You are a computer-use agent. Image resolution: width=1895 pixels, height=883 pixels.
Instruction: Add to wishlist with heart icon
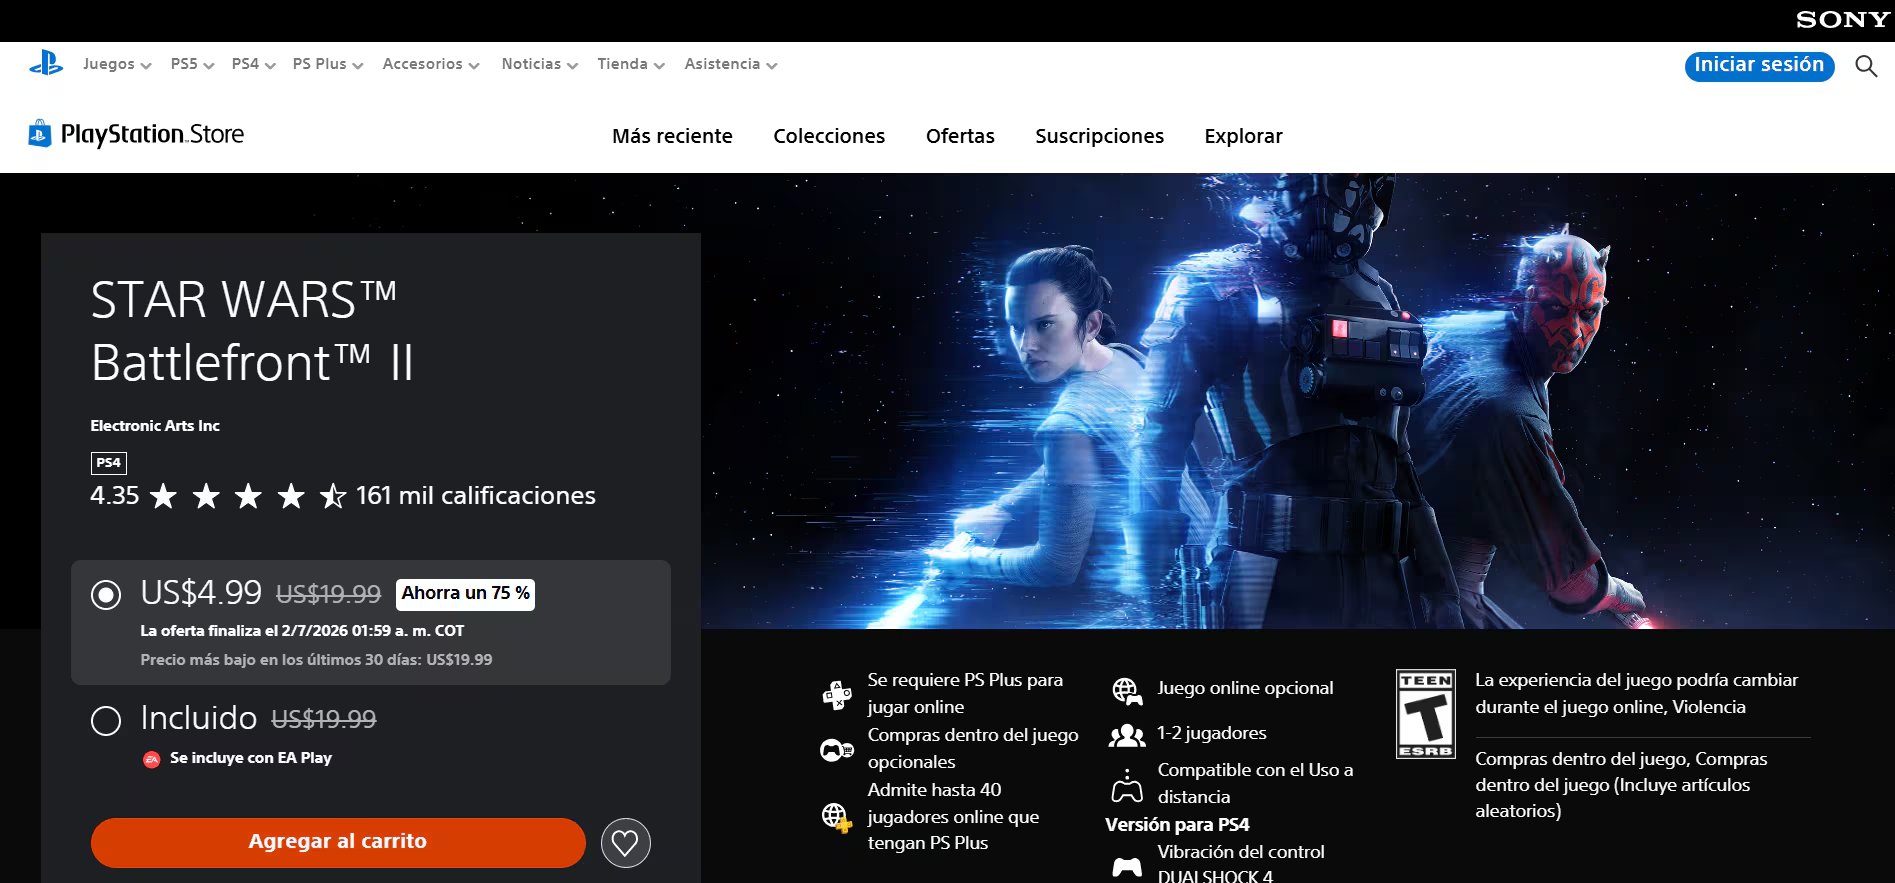click(626, 843)
